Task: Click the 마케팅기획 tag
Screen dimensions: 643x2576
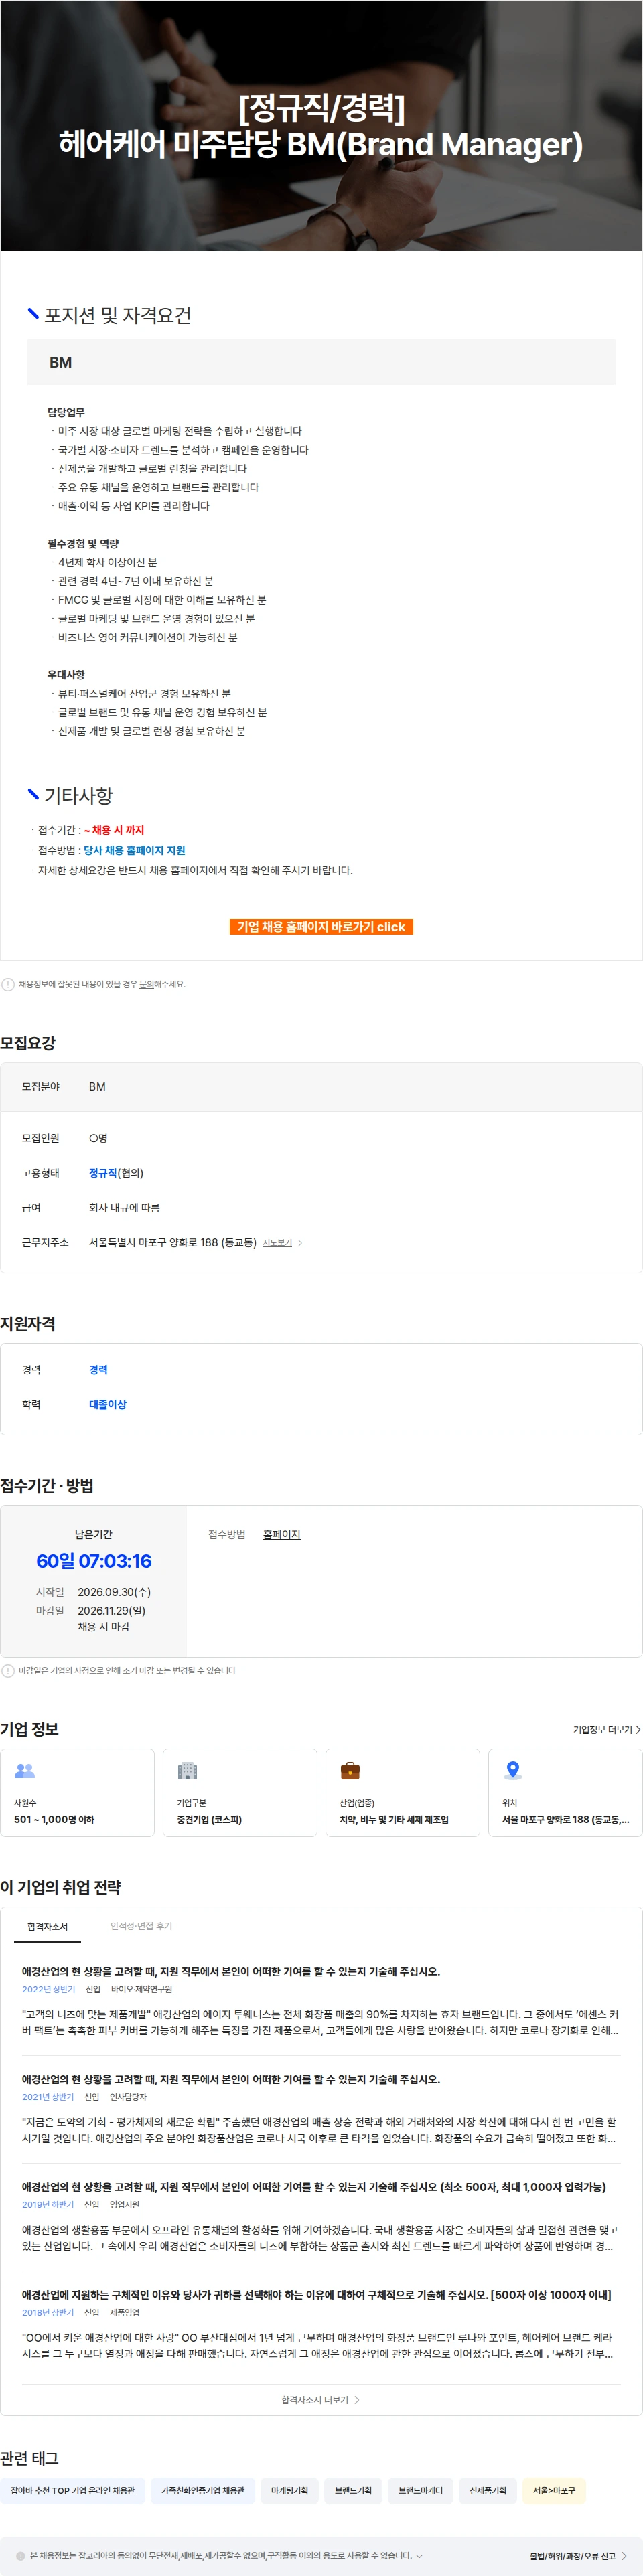Action: 289,2490
